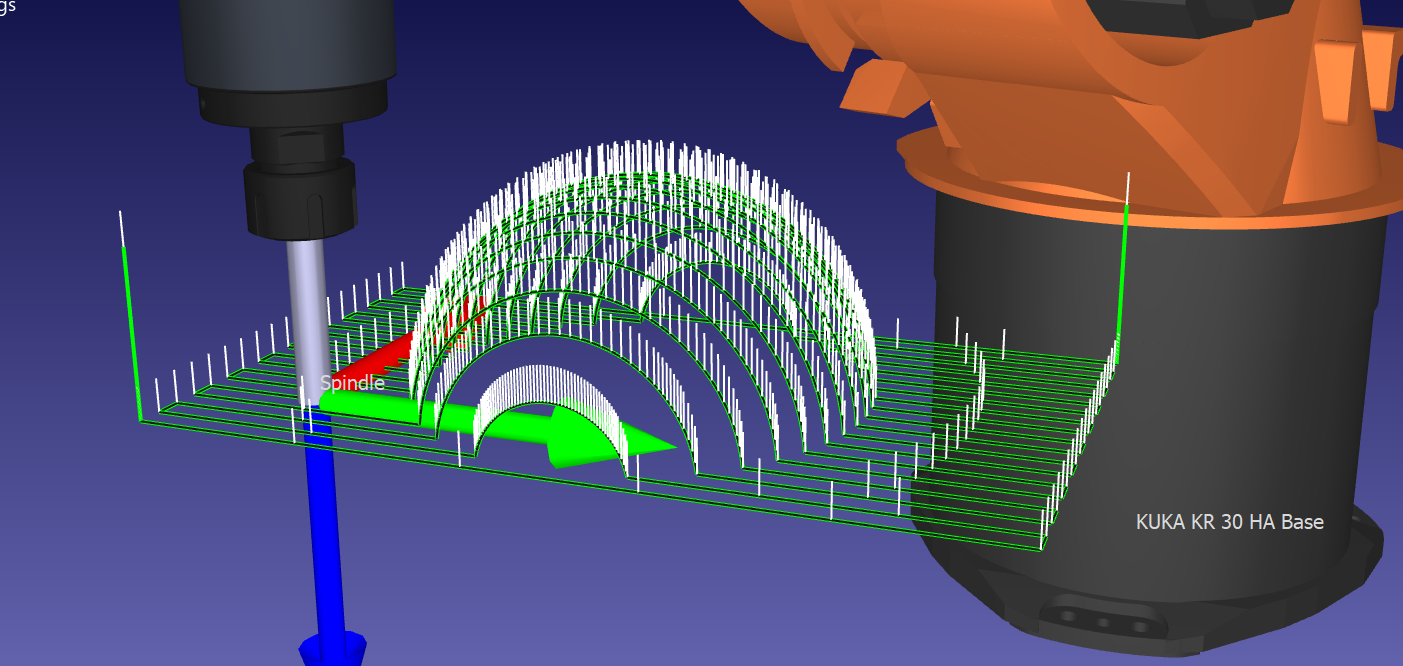Select the green Y-axis arrow

(x=500, y=428)
